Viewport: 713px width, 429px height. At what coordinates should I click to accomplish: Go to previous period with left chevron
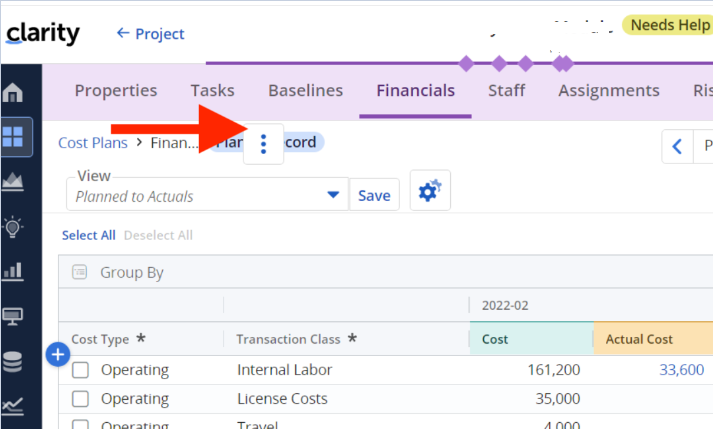pos(677,146)
